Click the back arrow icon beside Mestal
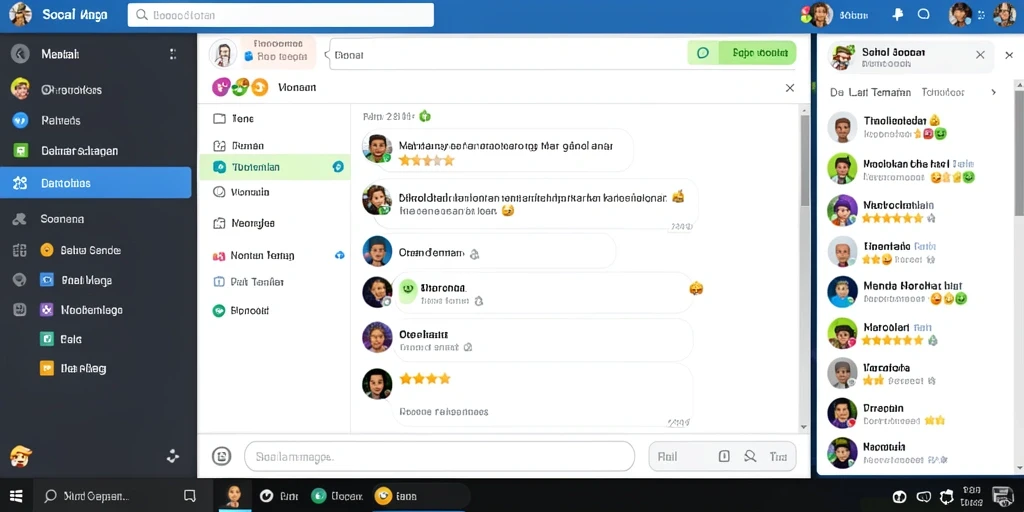 [20, 54]
